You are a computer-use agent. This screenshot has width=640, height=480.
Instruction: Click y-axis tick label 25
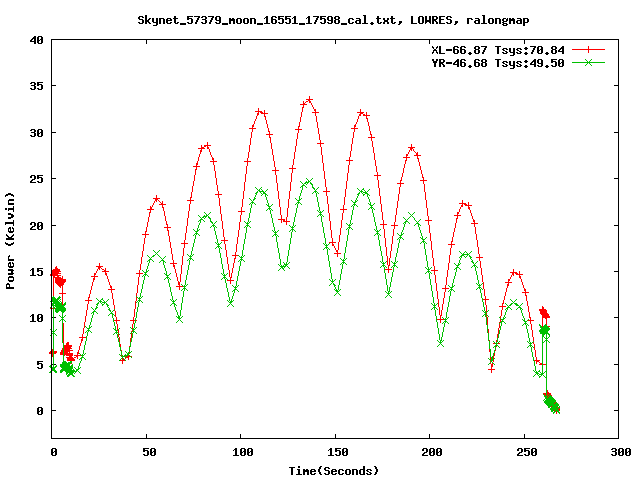36,179
